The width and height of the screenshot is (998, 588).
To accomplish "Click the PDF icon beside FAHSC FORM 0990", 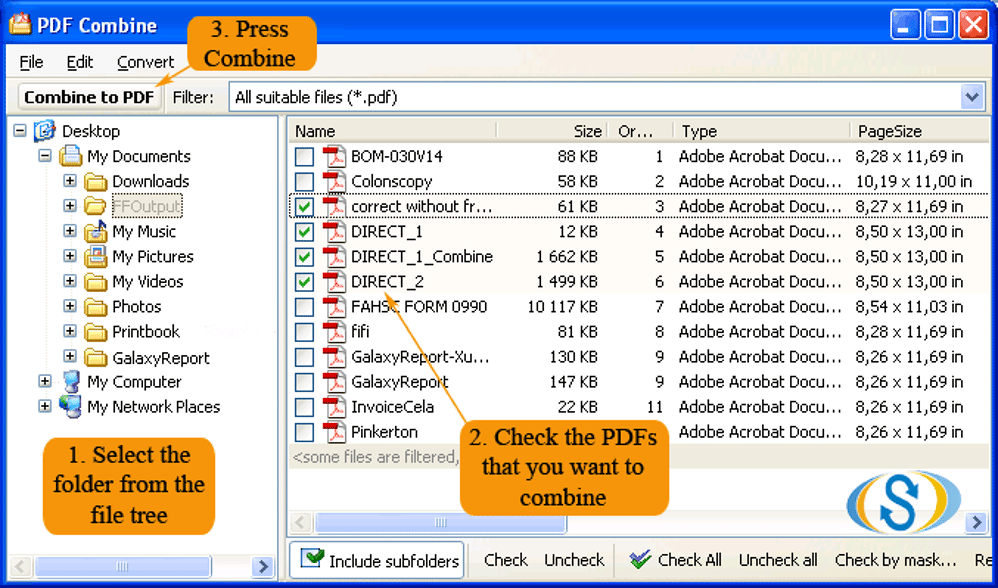I will [x=334, y=307].
